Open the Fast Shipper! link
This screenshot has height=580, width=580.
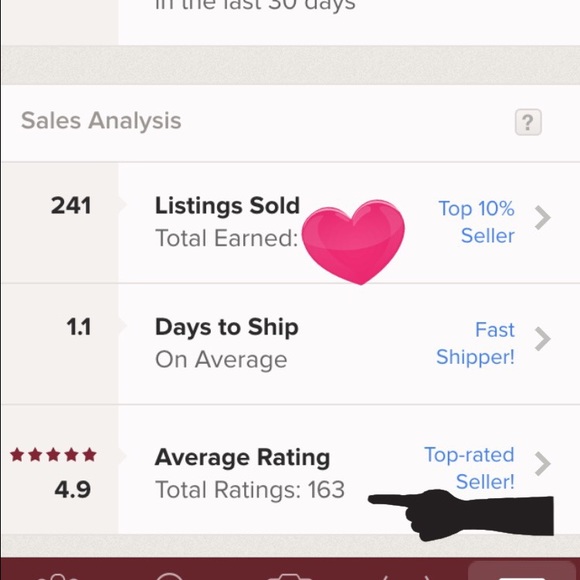pos(475,343)
